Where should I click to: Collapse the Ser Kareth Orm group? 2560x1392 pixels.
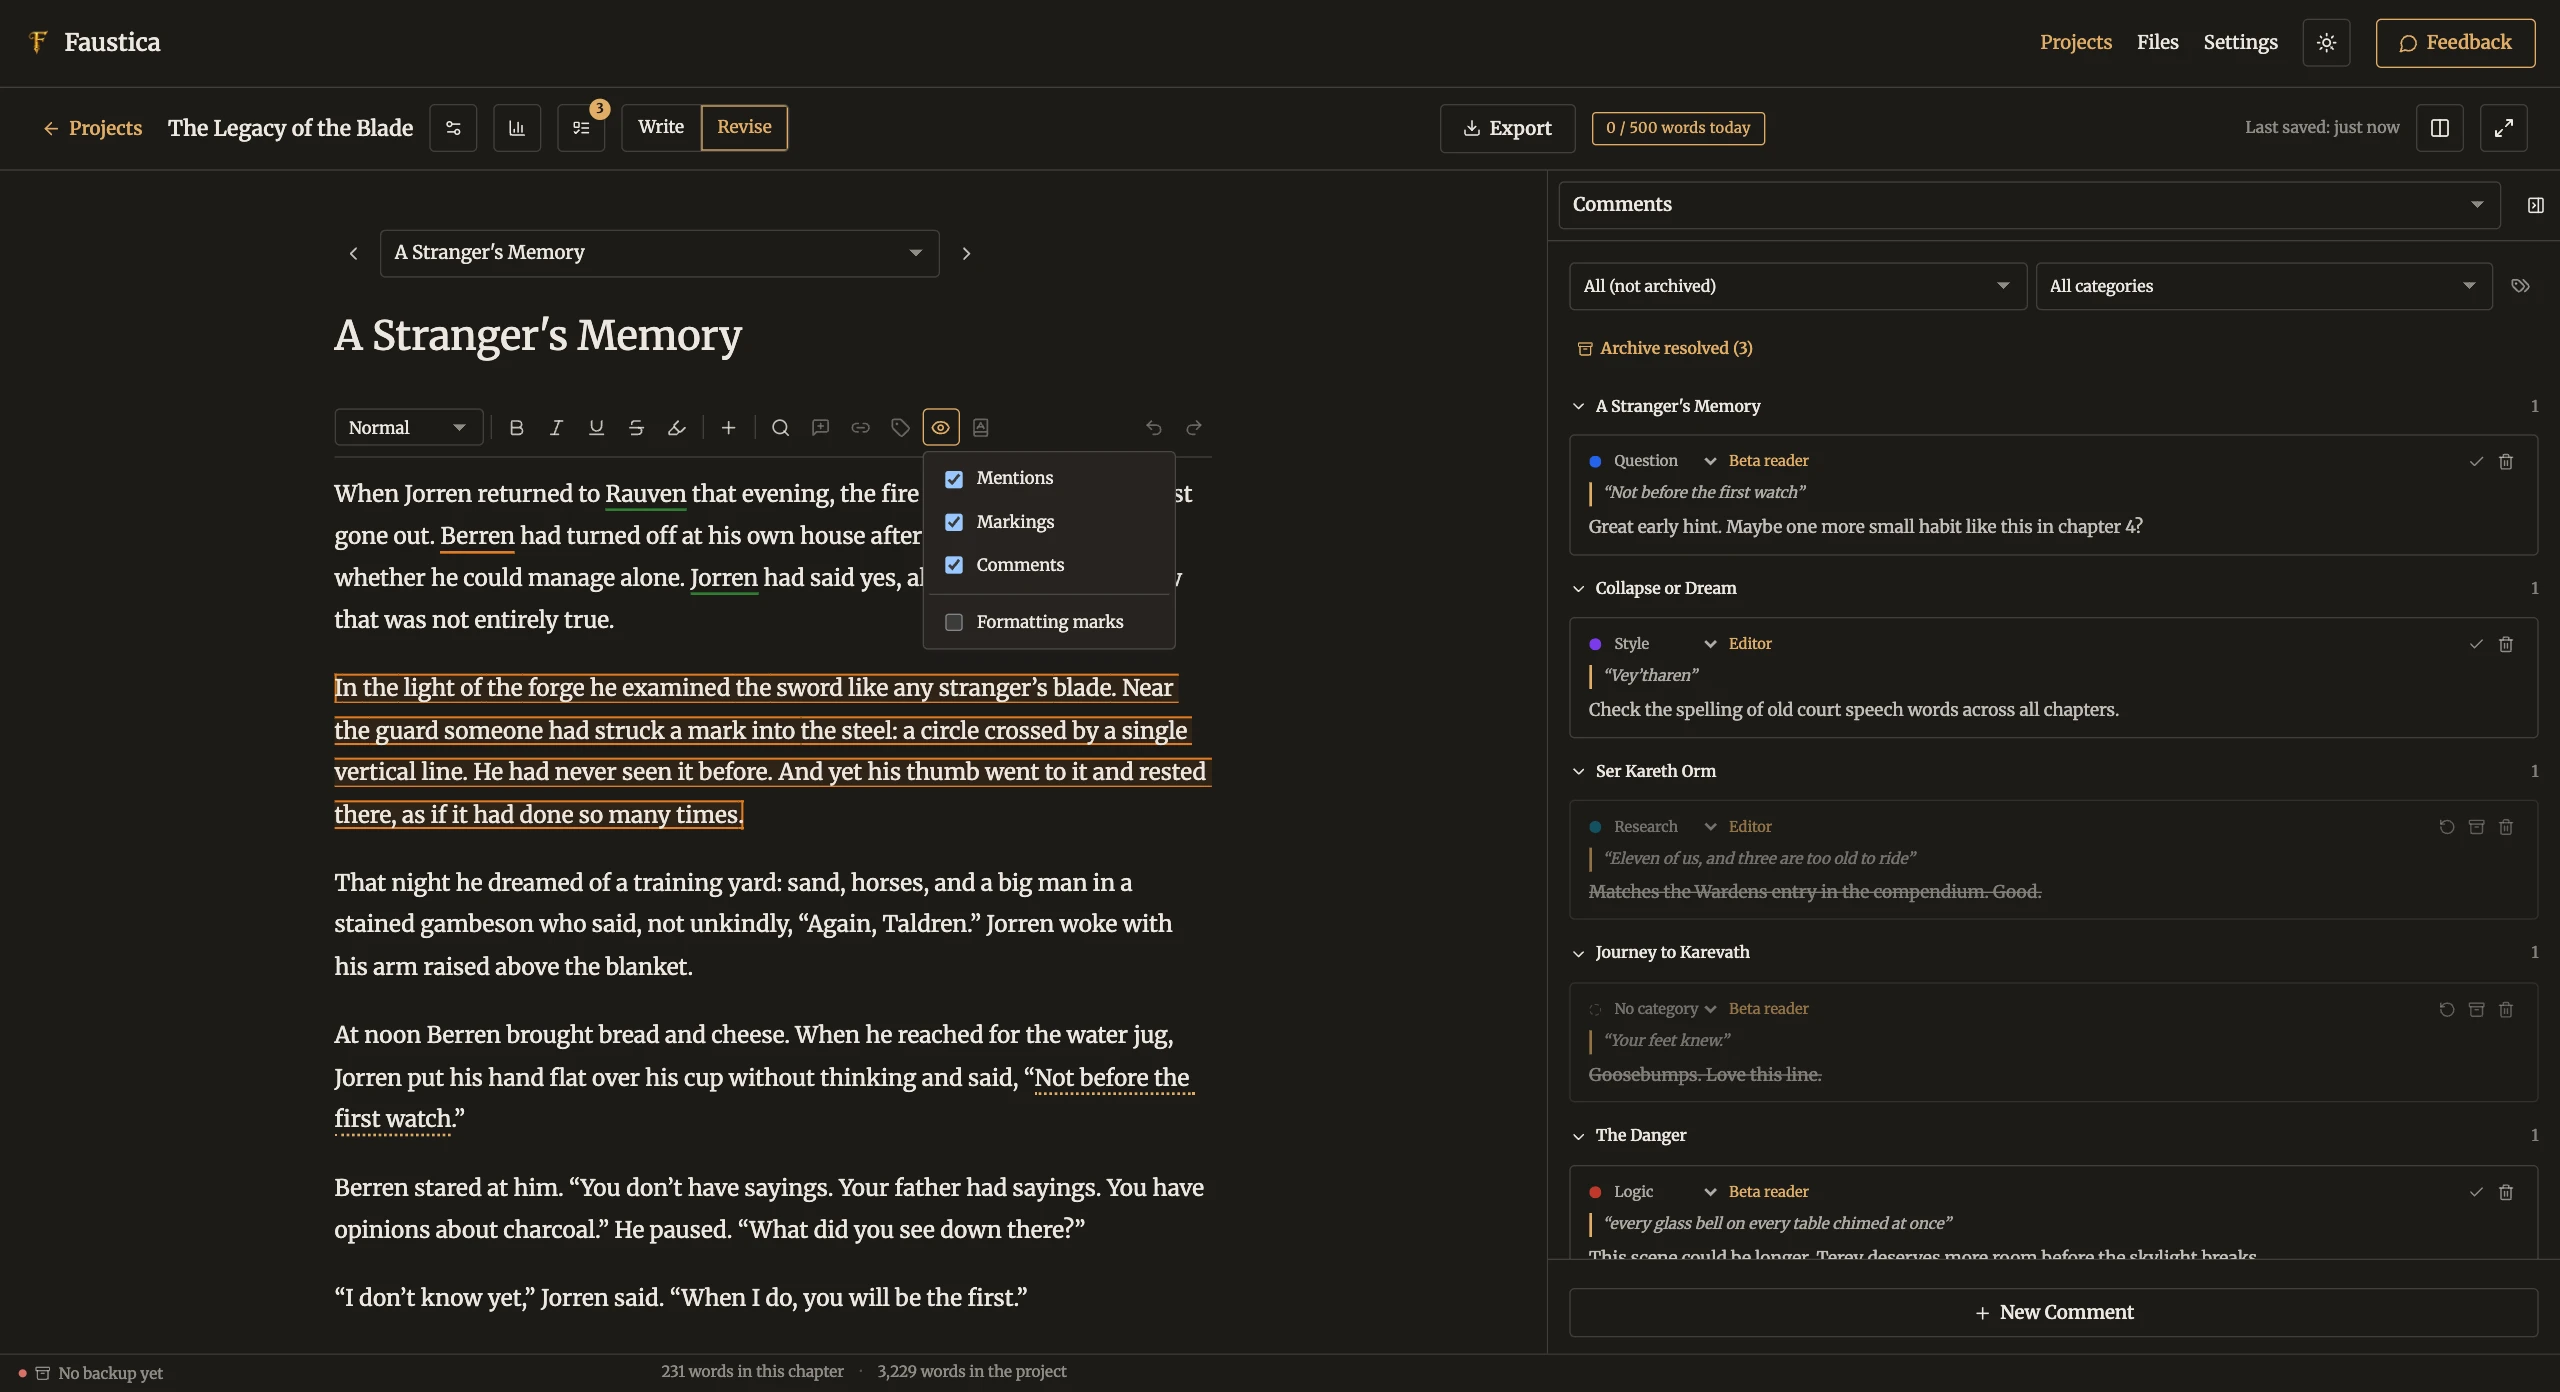pos(1579,772)
